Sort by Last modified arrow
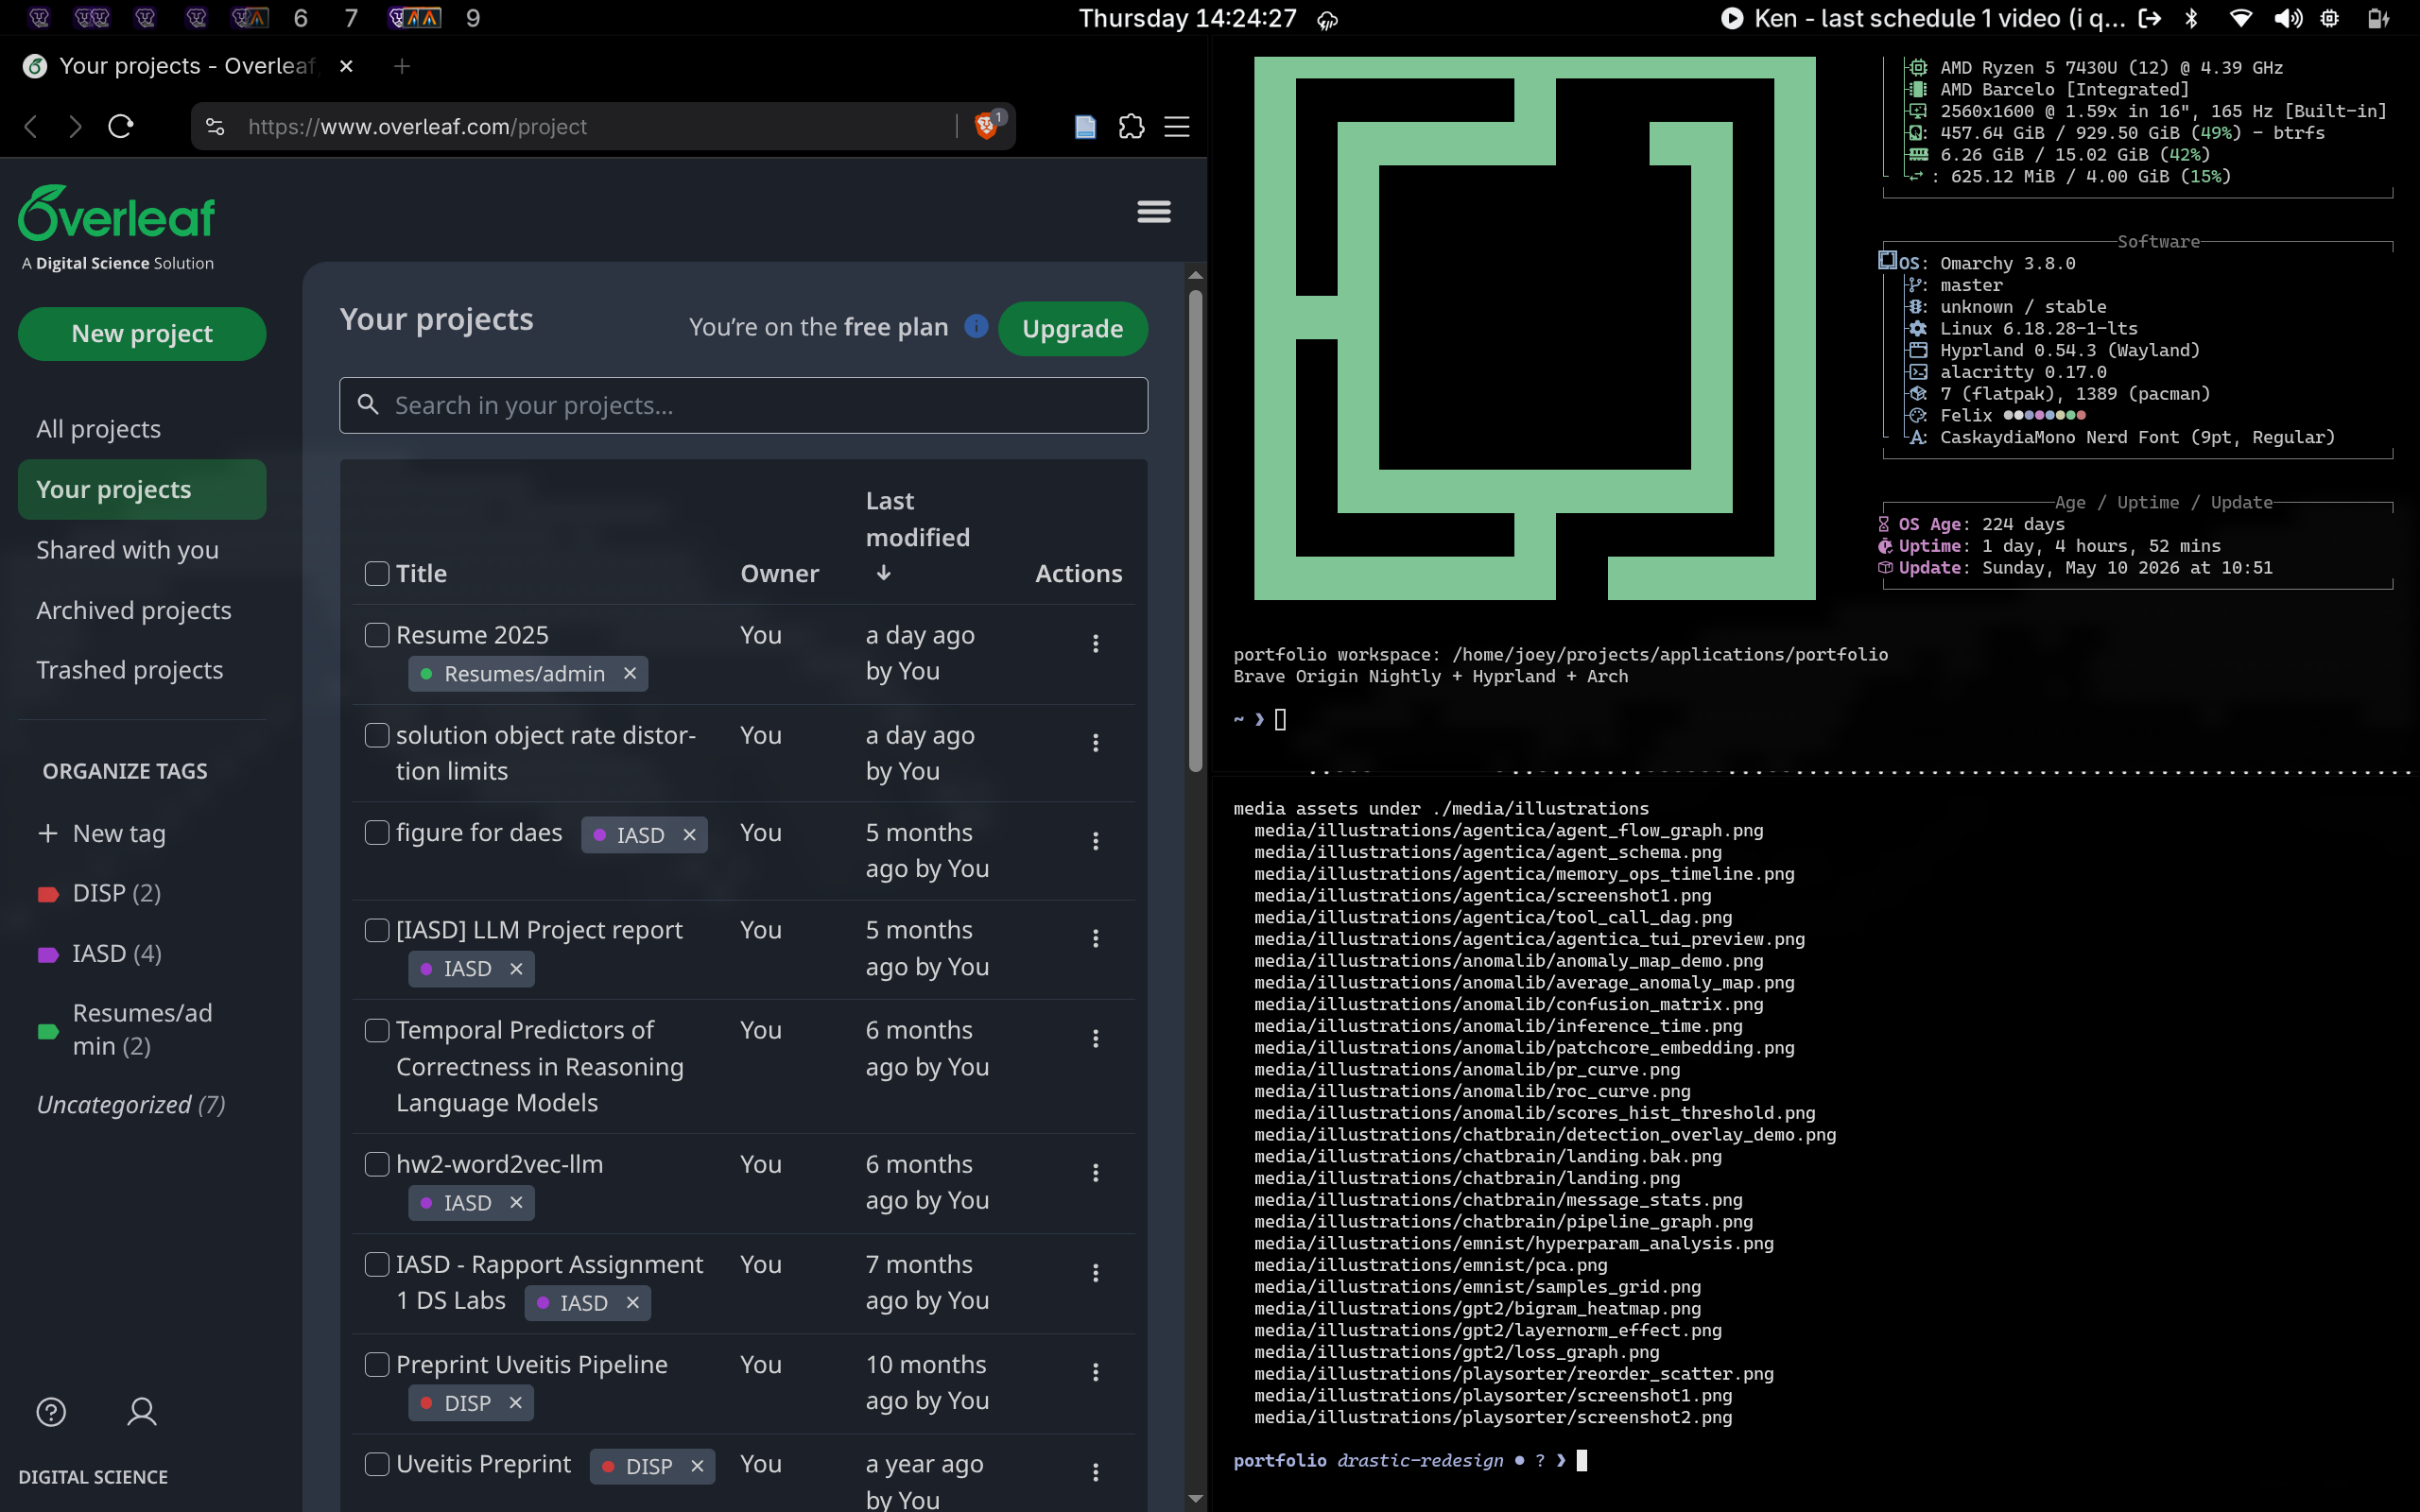 point(883,573)
